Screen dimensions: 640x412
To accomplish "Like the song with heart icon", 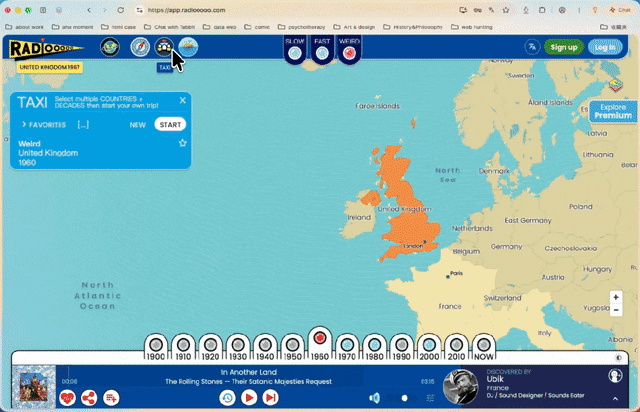I will [67, 398].
